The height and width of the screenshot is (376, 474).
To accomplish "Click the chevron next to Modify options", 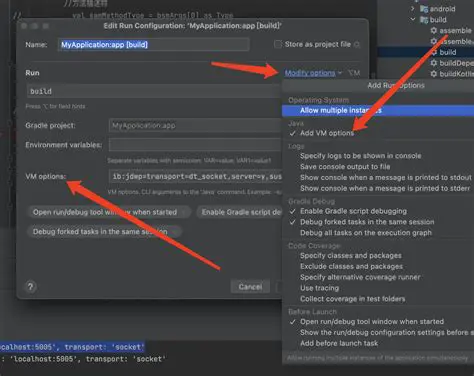I will click(340, 73).
